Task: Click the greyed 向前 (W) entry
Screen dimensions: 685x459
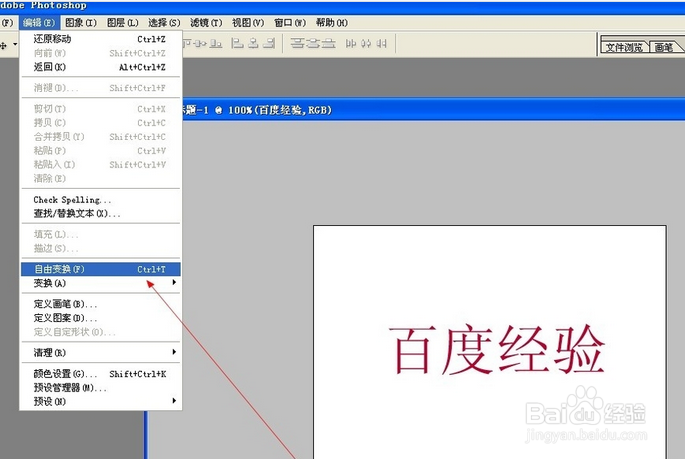Action: (x=100, y=53)
